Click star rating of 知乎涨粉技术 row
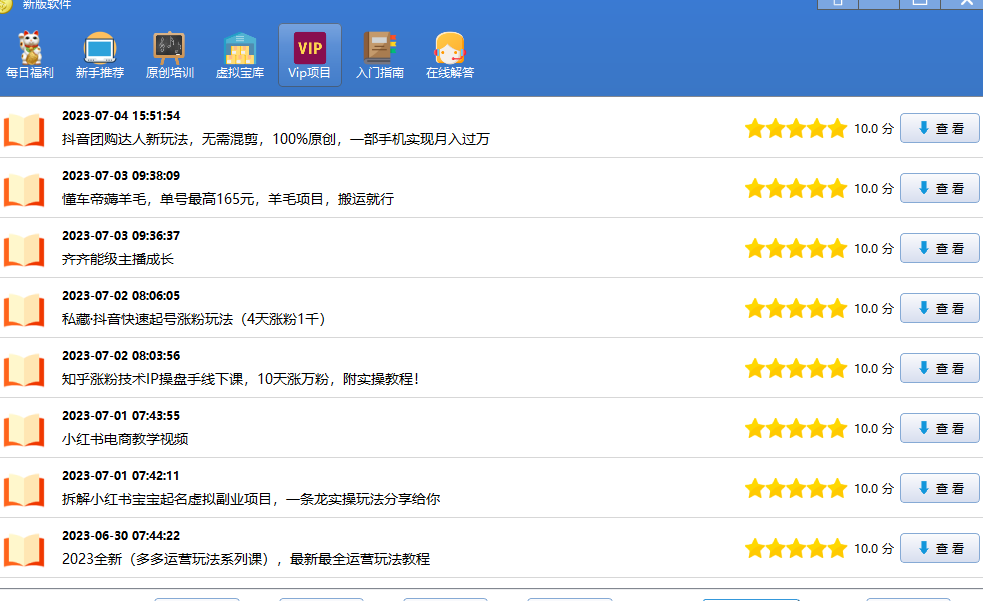983x601 pixels. pyautogui.click(x=796, y=368)
